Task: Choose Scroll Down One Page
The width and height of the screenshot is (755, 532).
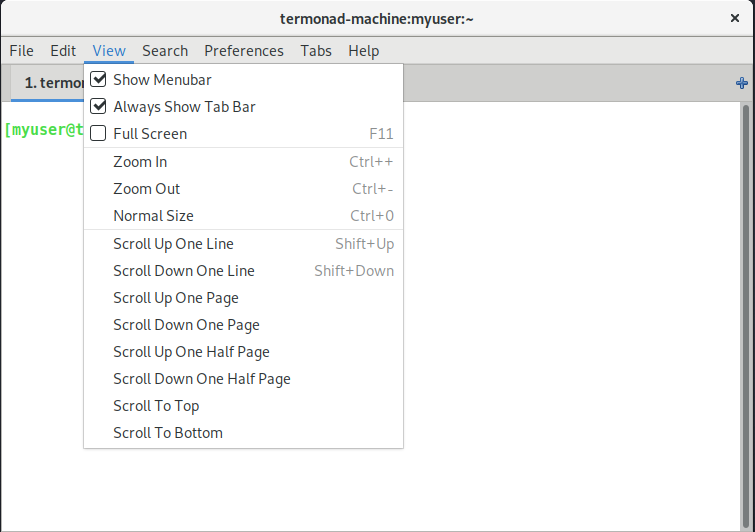Action: pos(243,324)
